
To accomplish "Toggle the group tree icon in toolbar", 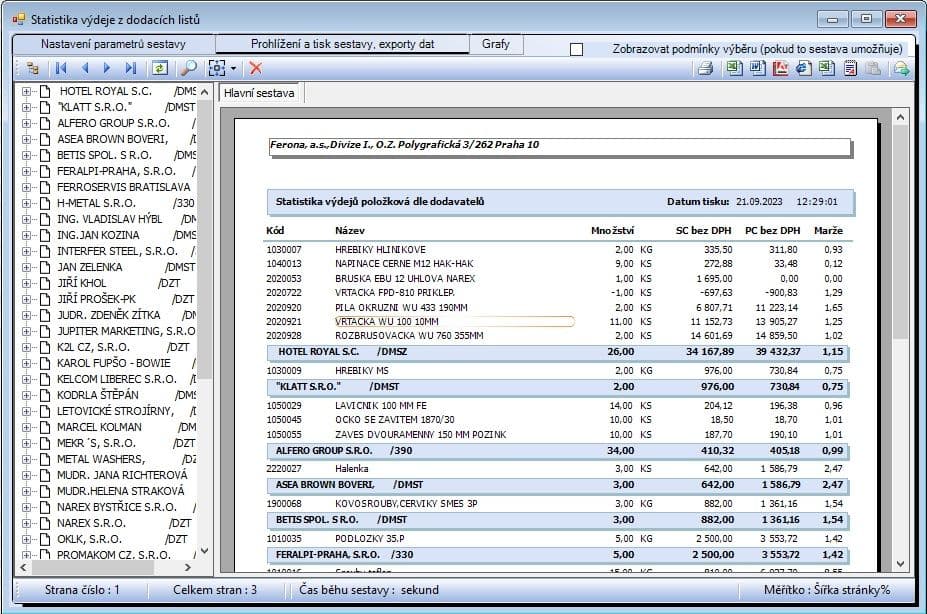I will click(x=33, y=69).
